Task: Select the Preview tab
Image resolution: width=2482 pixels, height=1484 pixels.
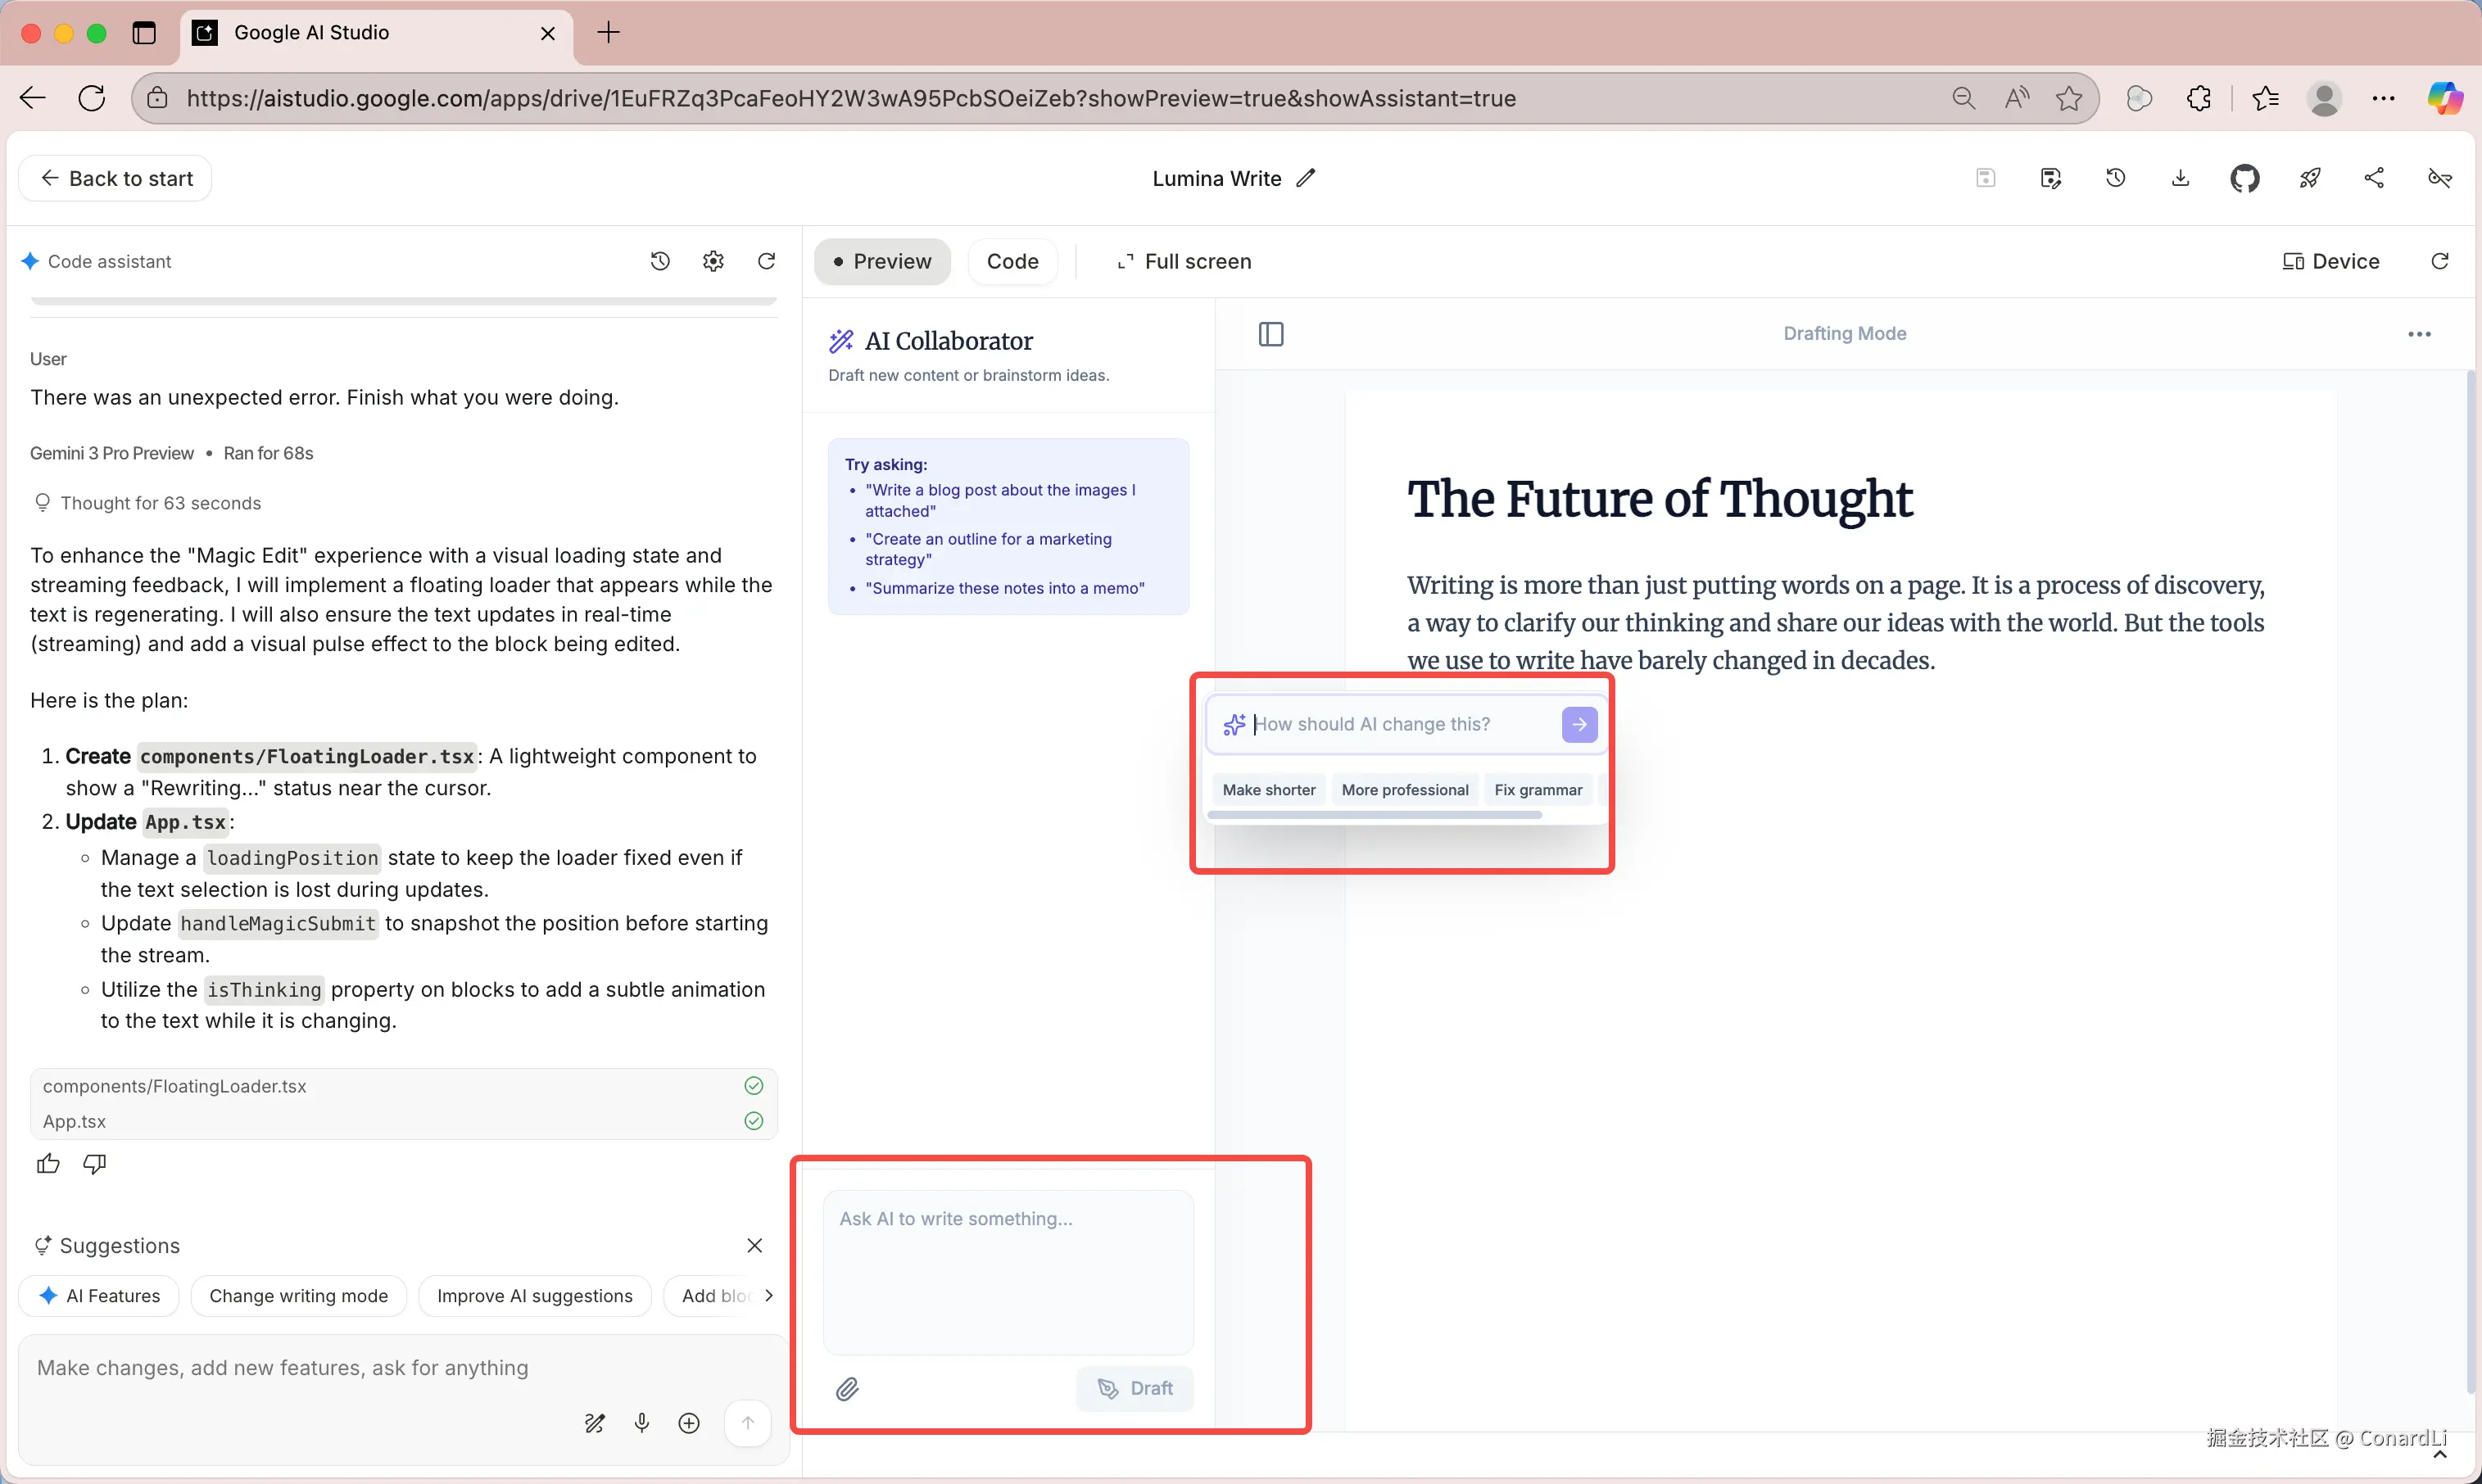Action: [881, 261]
